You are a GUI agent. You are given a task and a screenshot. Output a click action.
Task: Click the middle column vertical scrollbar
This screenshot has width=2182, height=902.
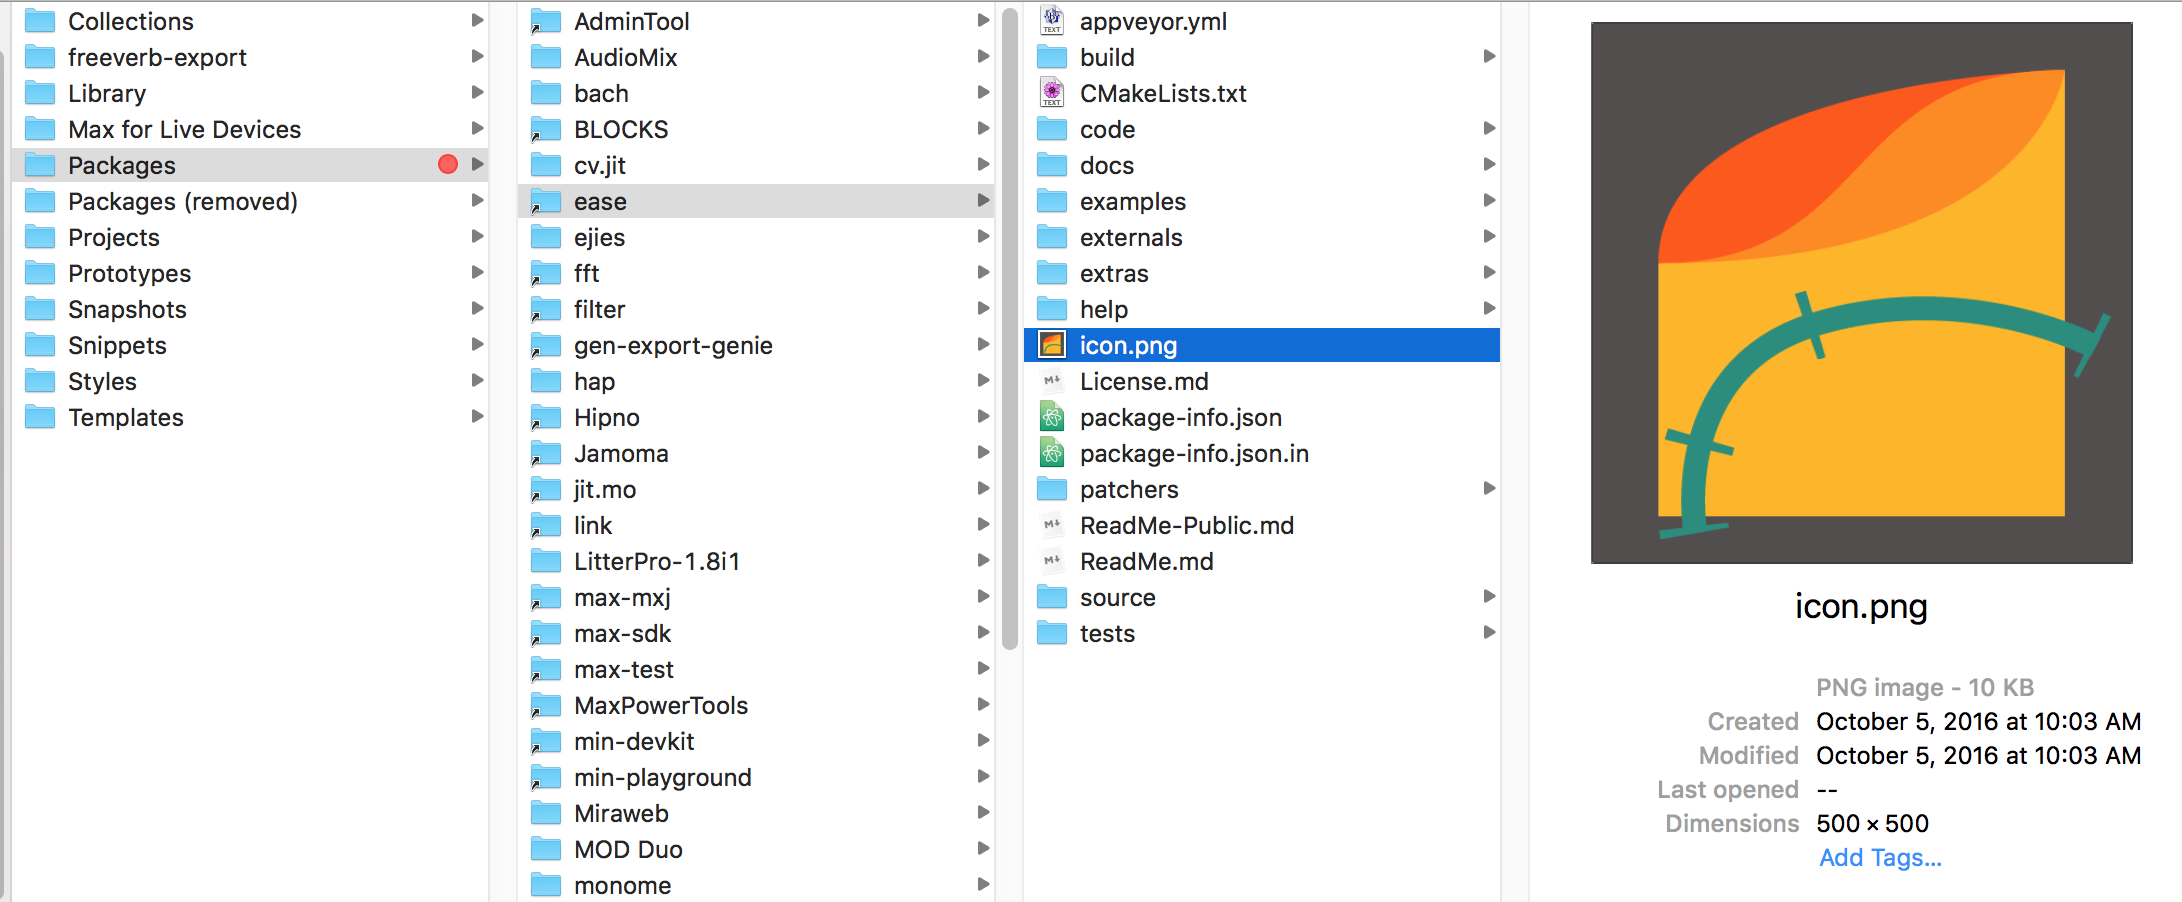1010,328
